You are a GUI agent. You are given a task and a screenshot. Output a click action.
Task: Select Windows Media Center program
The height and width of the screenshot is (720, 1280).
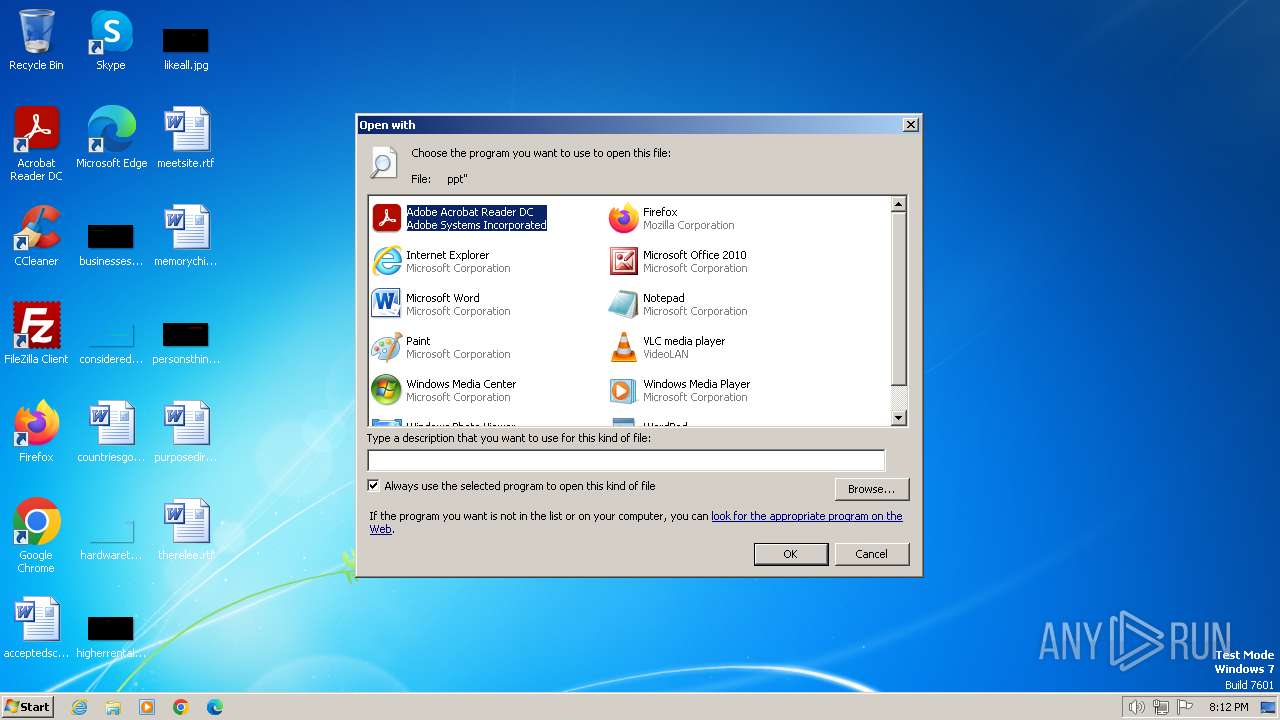[445, 390]
